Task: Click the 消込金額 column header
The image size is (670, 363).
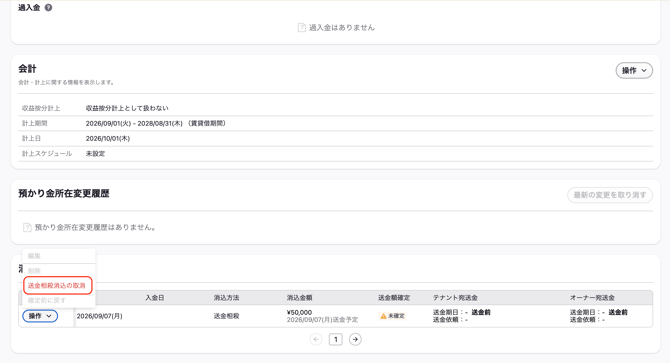Action: (299, 298)
